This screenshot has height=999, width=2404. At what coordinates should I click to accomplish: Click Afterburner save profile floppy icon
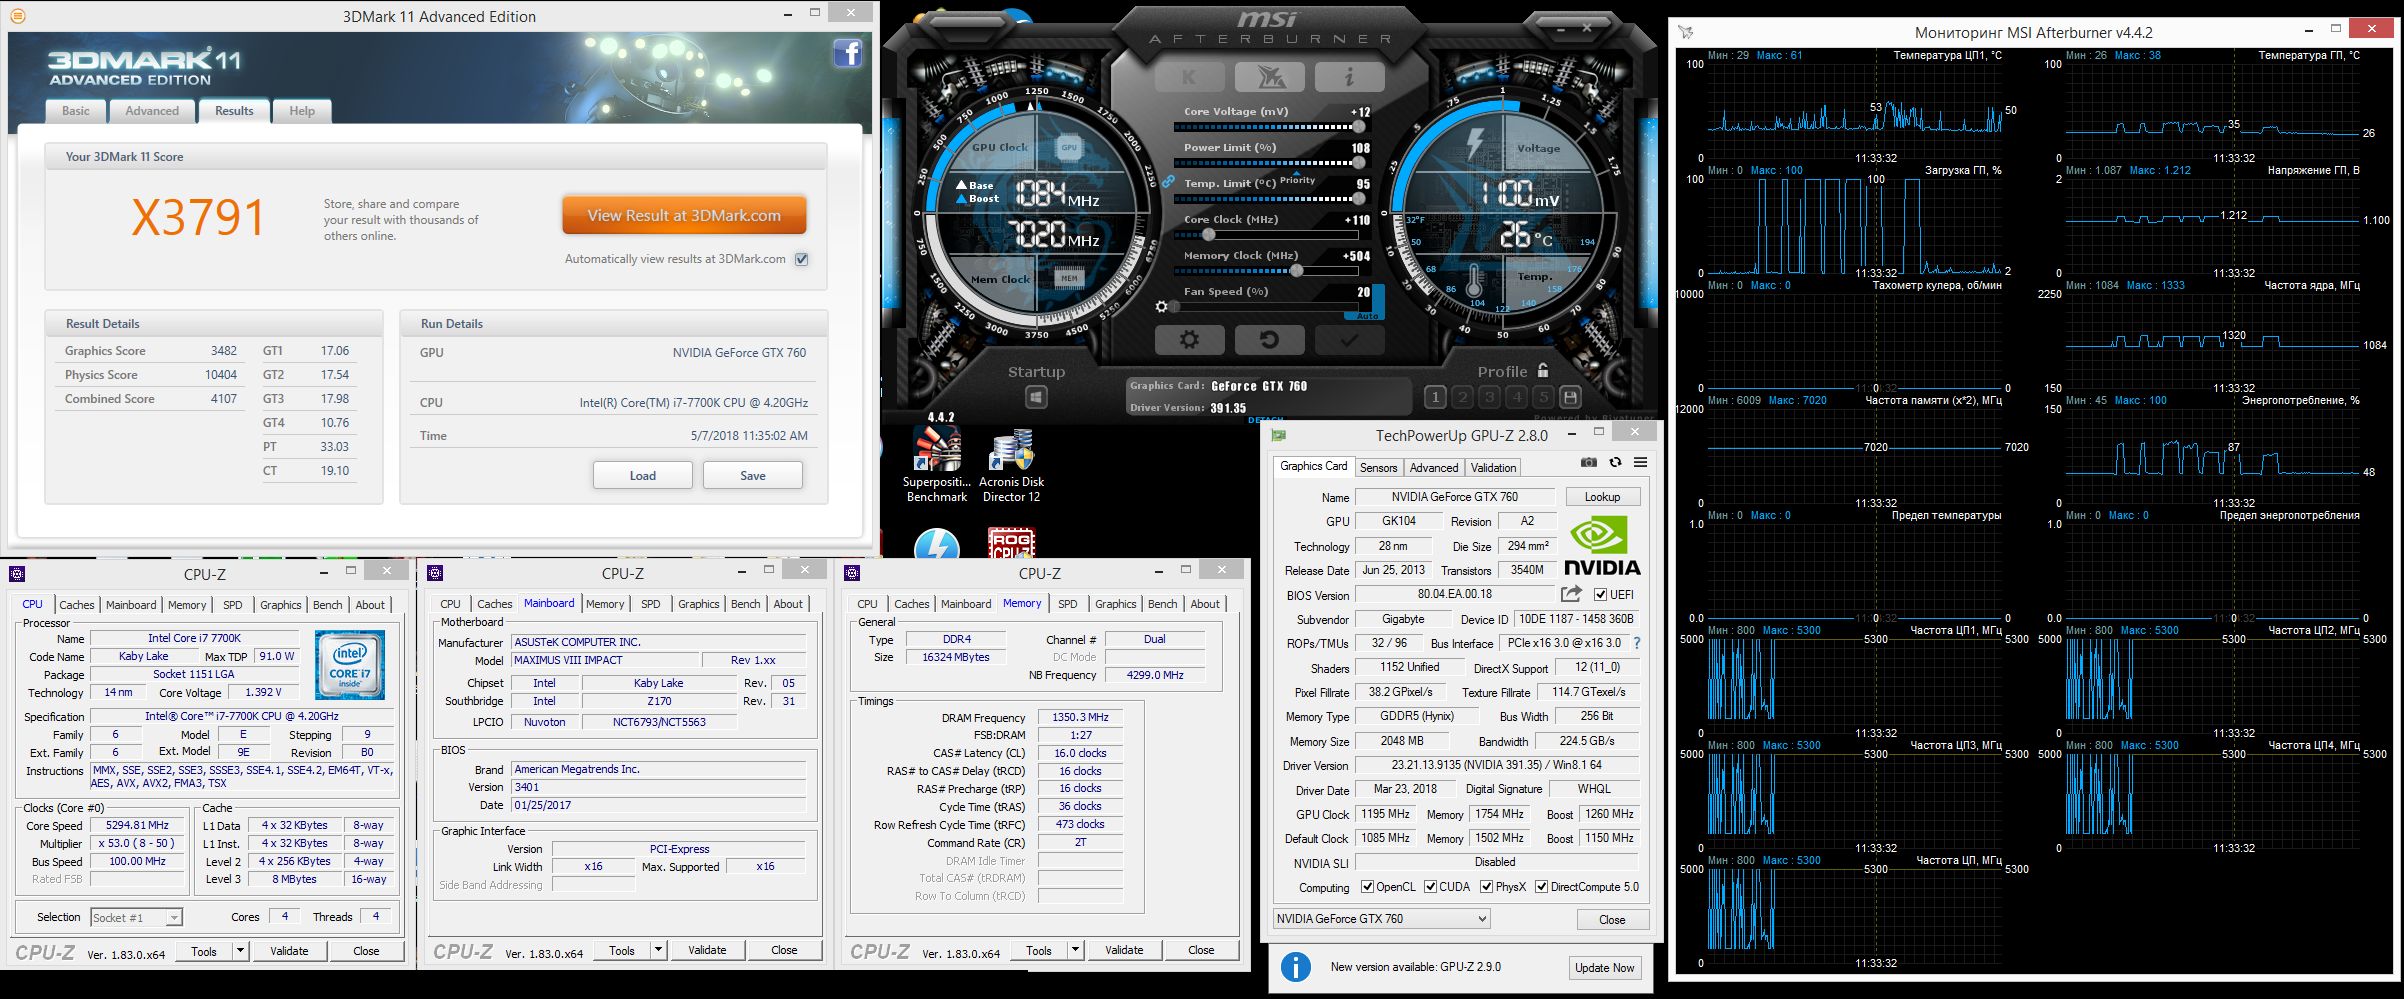1570,397
